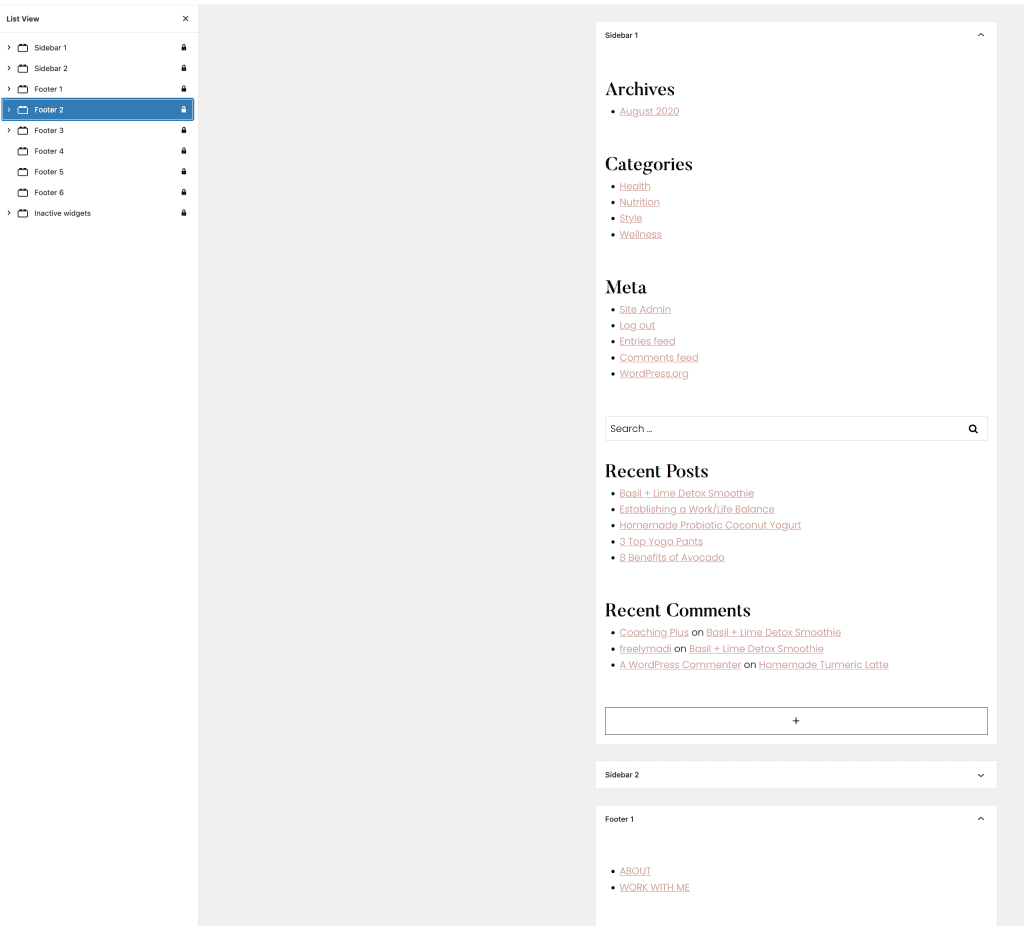1024x926 pixels.
Task: Click the freelymadi commenter link
Action: pos(645,649)
